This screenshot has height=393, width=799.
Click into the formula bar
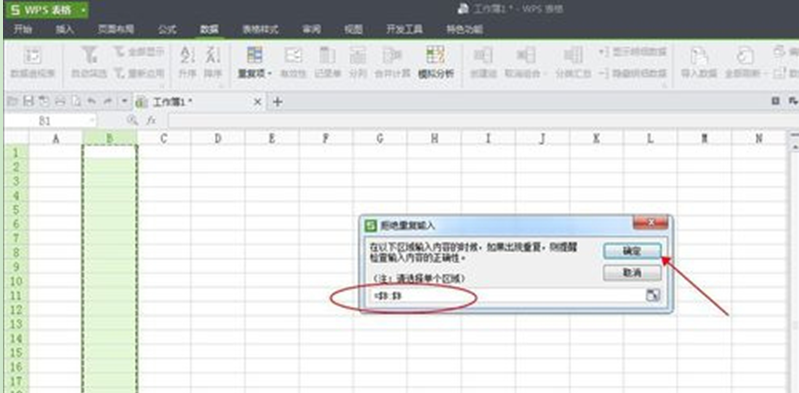tap(483, 120)
